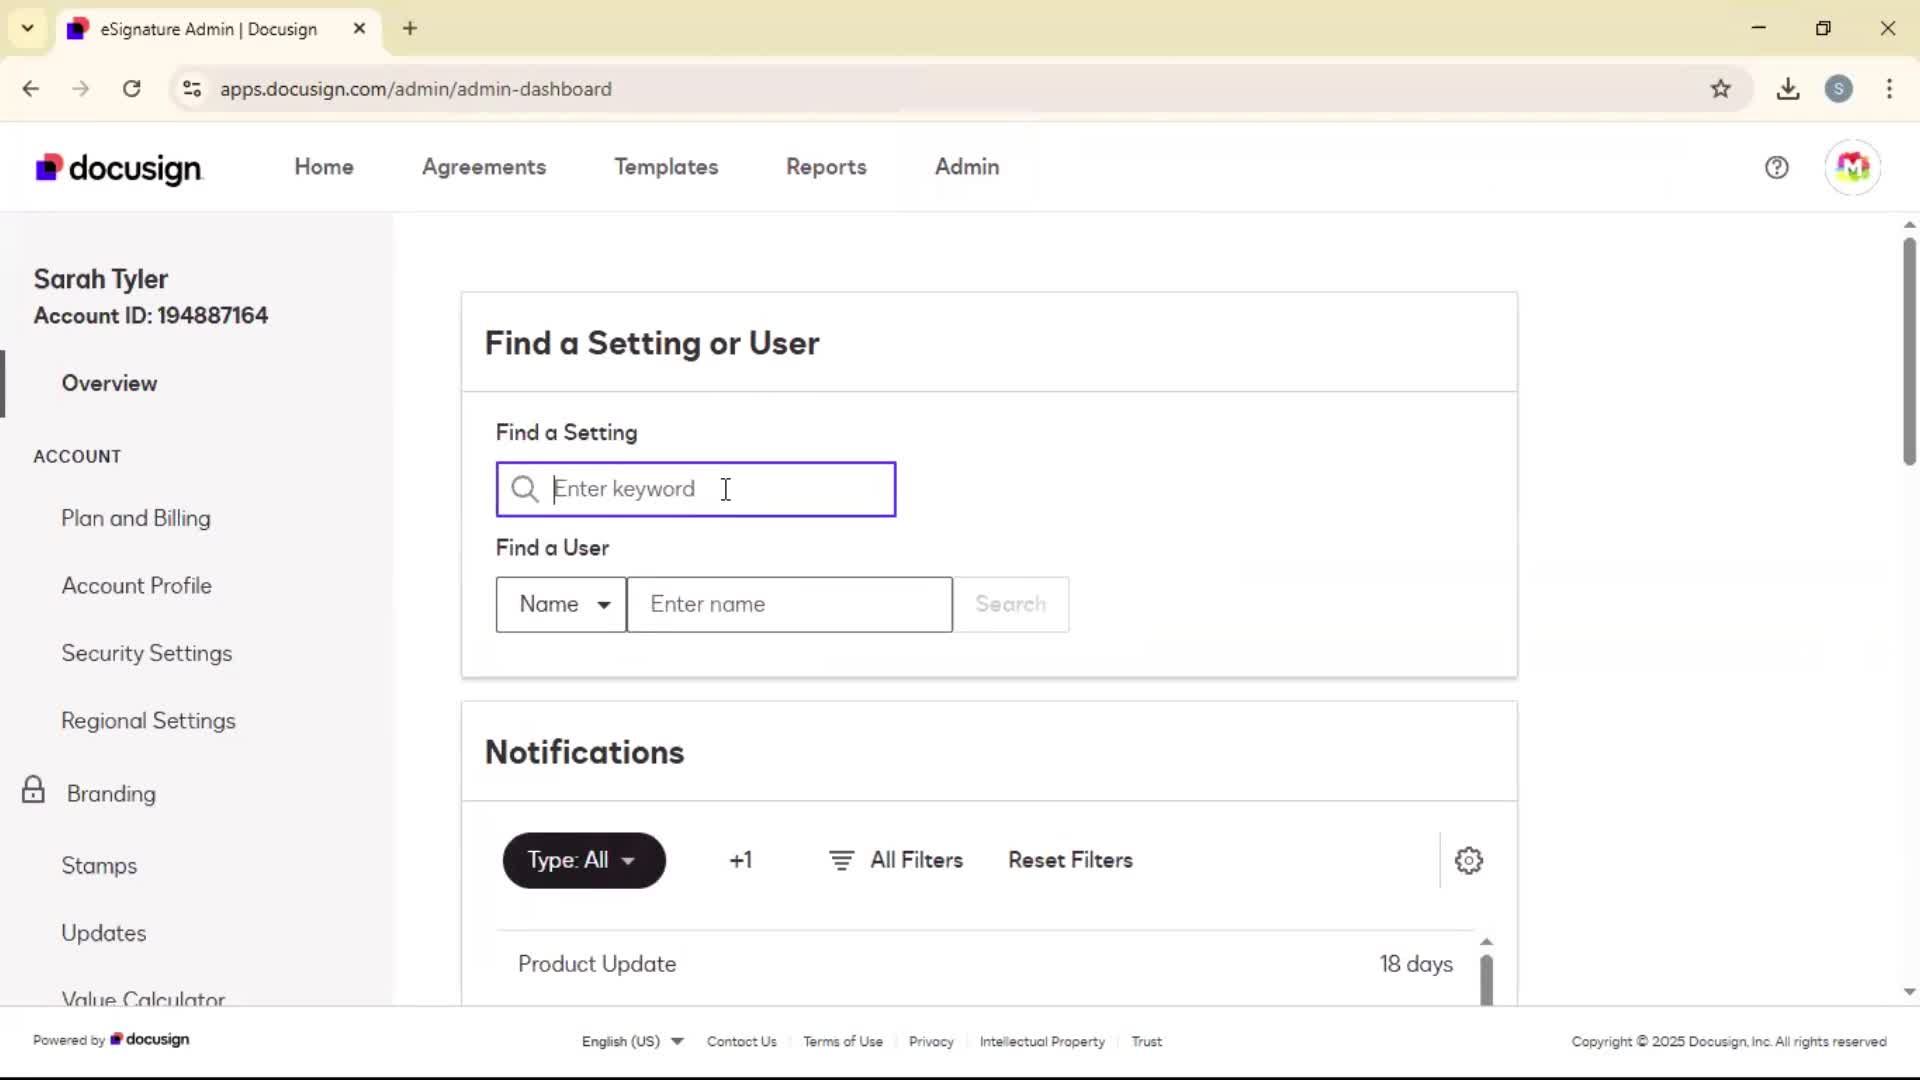Click the page scroll-down arrow
This screenshot has width=1920, height=1080.
click(1909, 992)
